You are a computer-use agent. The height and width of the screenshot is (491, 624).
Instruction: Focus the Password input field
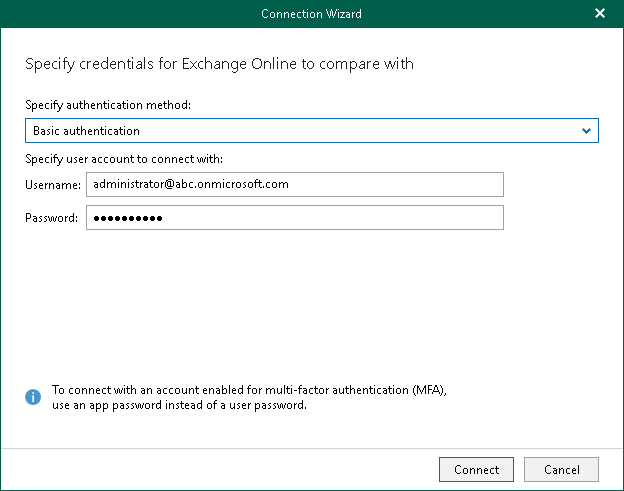point(294,218)
